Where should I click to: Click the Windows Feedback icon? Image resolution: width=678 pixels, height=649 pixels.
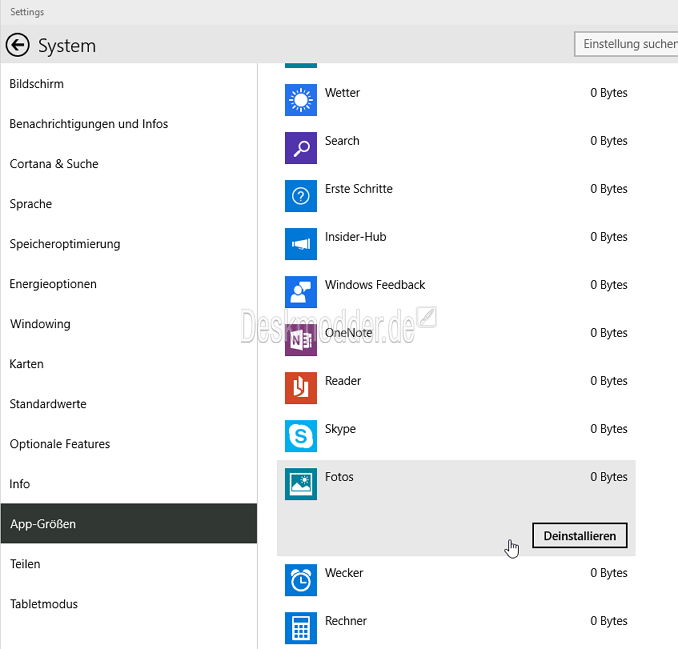(301, 292)
